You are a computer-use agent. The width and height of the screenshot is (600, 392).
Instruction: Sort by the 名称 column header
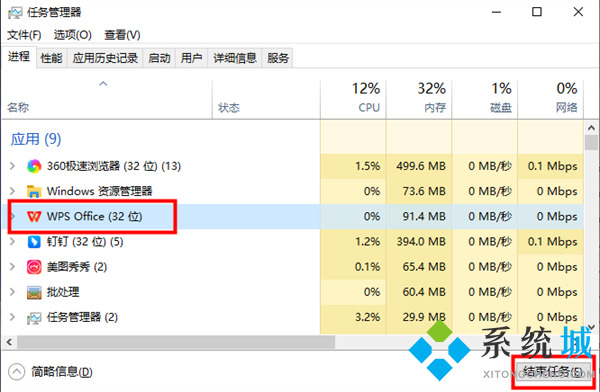[107, 99]
